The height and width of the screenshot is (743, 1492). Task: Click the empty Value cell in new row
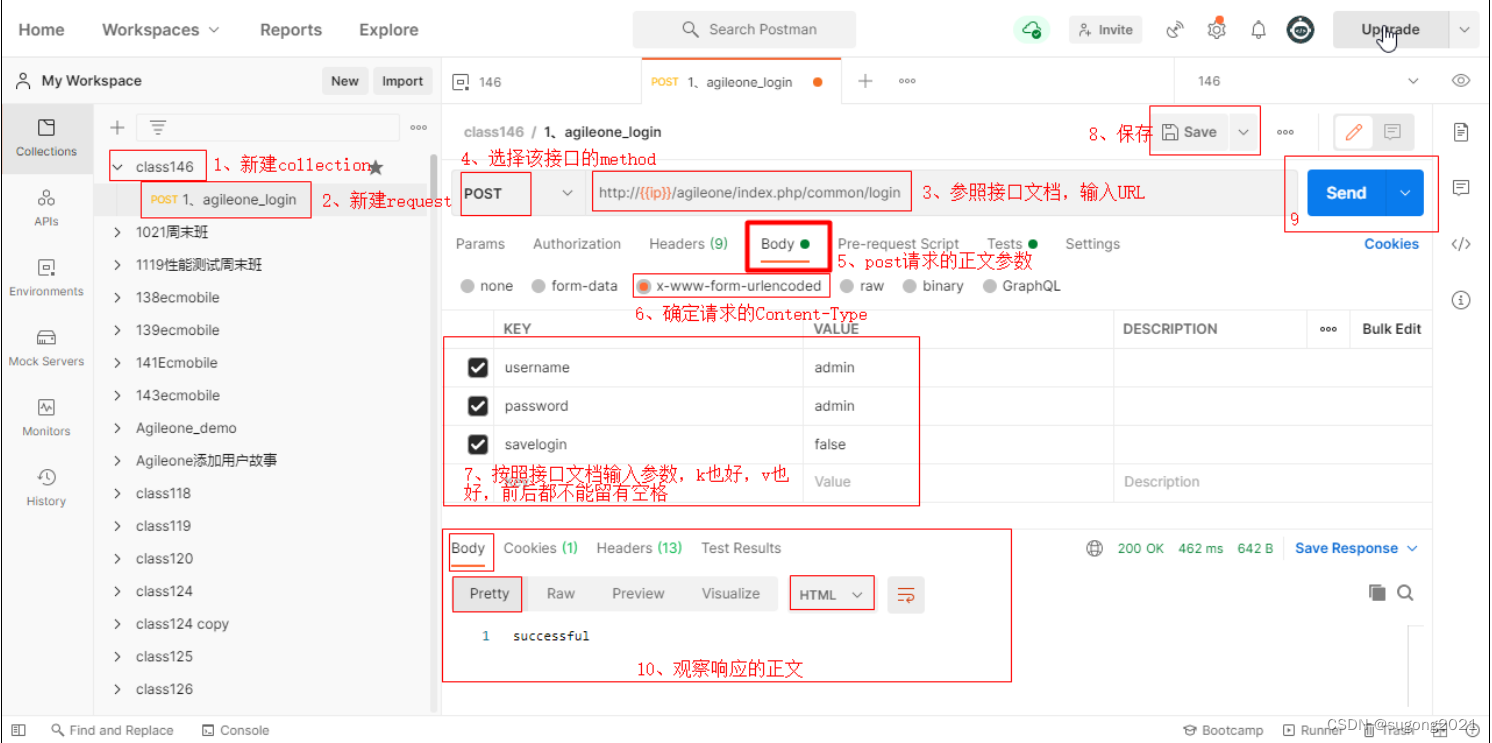coord(957,482)
